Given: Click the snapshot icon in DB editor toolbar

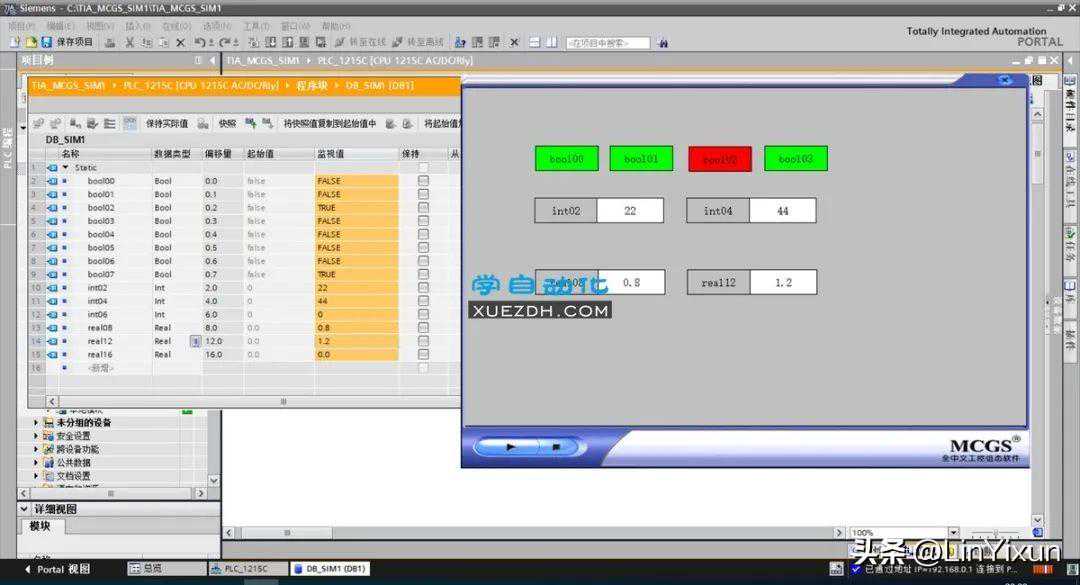Looking at the screenshot, I should [x=203, y=124].
